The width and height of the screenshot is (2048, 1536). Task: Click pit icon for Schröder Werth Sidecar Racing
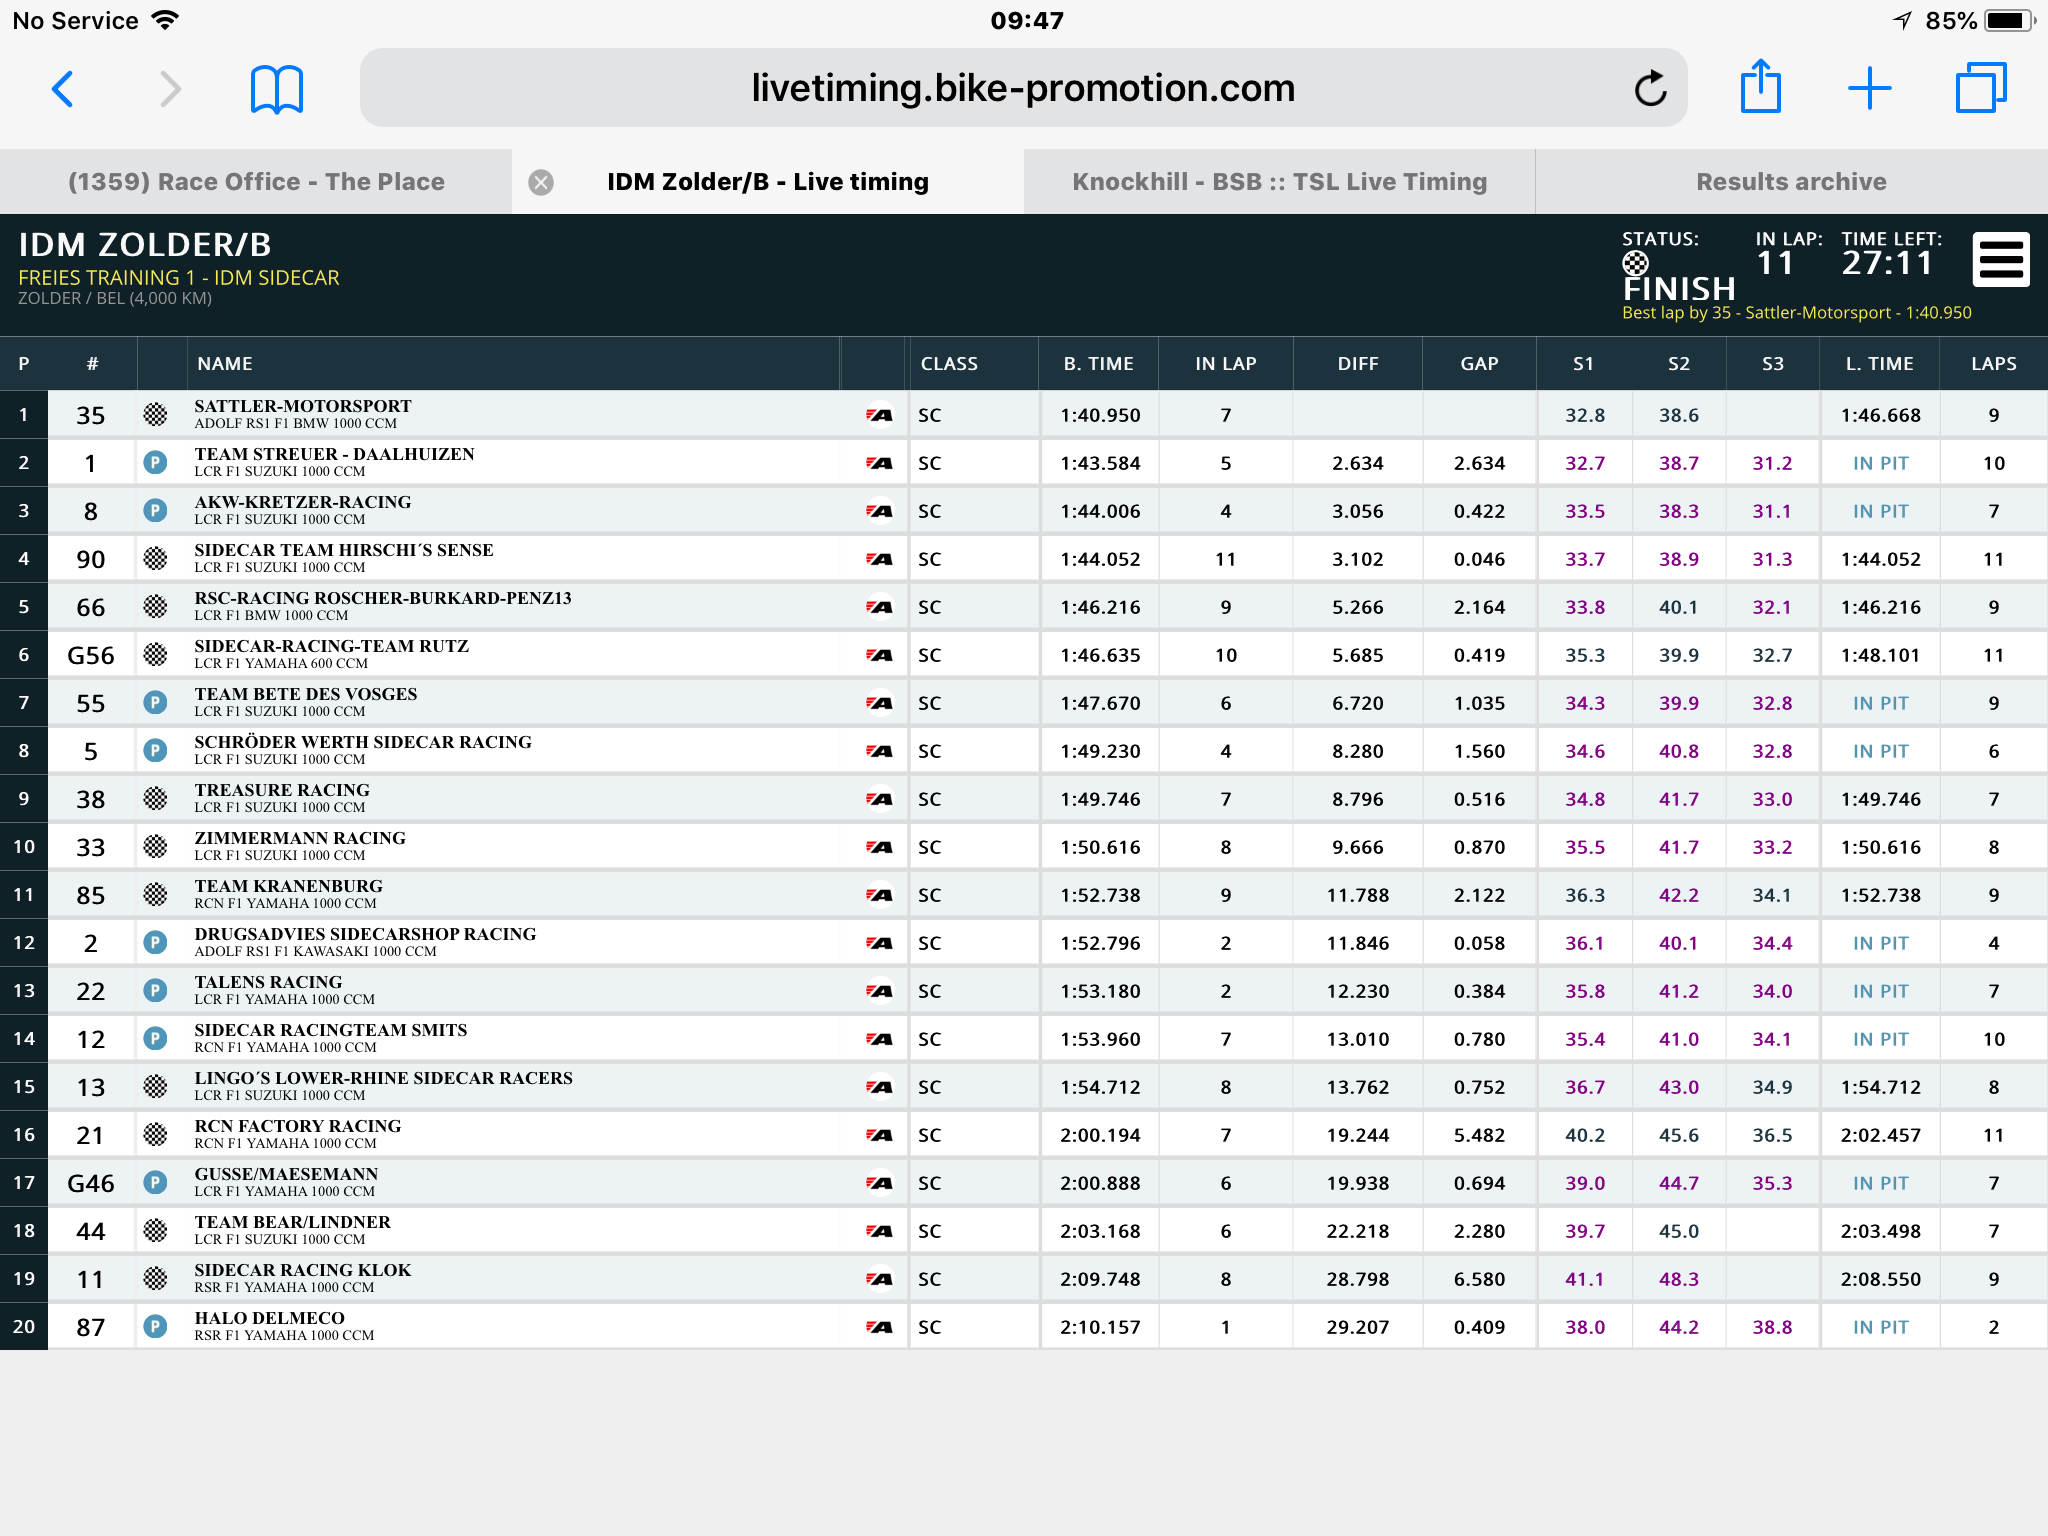(x=155, y=750)
